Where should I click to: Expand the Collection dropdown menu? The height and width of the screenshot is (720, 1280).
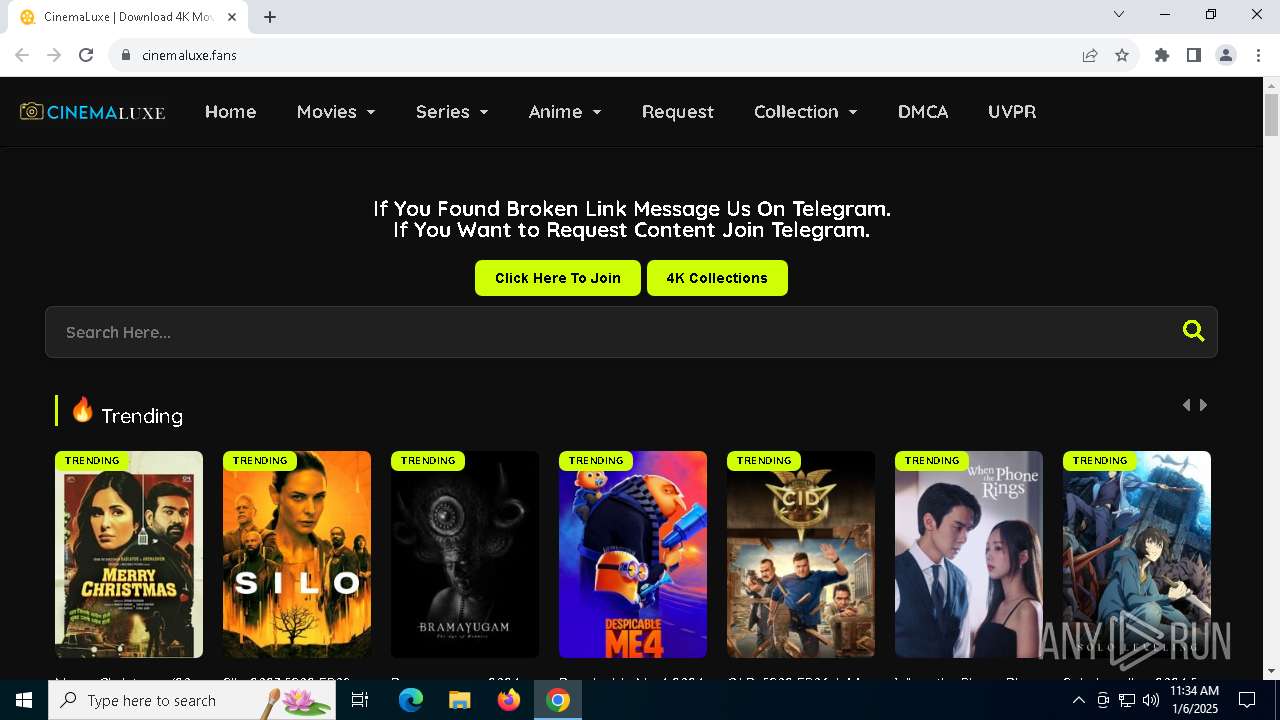806,112
